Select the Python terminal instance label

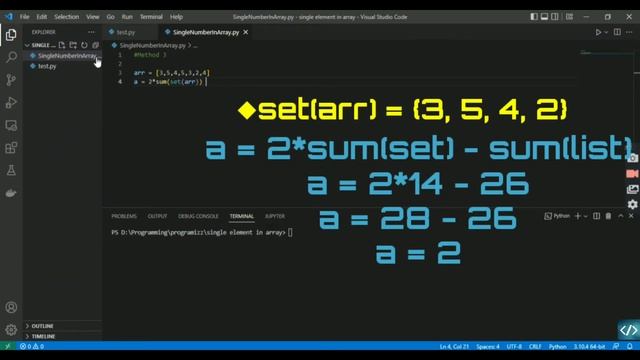557,216
